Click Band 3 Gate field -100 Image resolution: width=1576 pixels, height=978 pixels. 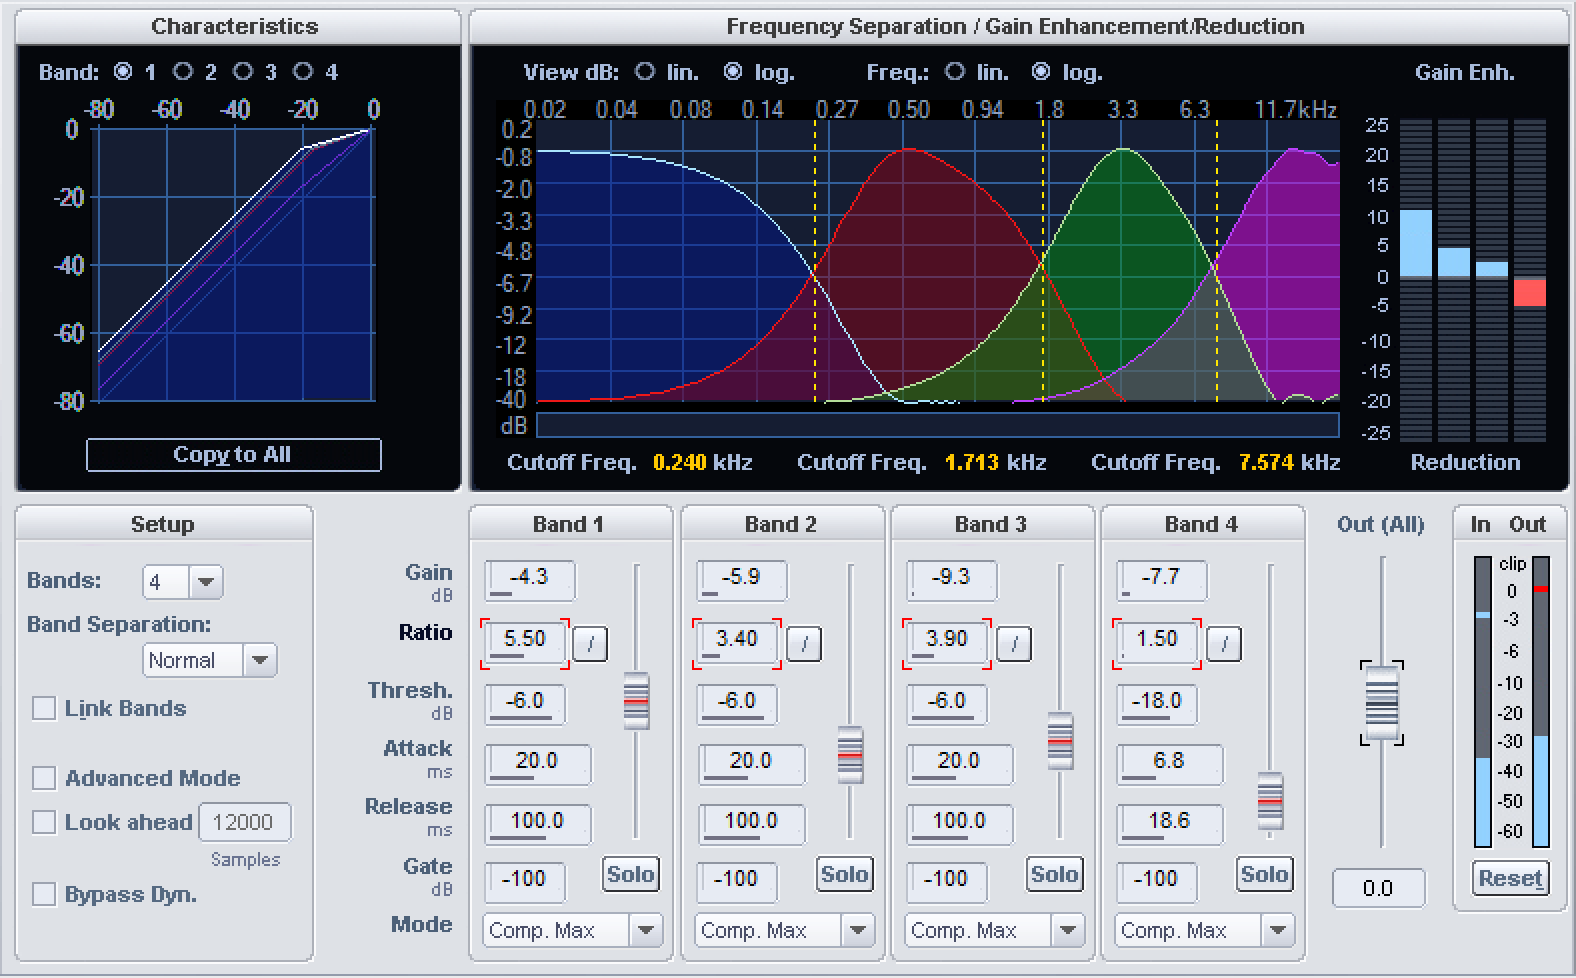(x=946, y=882)
